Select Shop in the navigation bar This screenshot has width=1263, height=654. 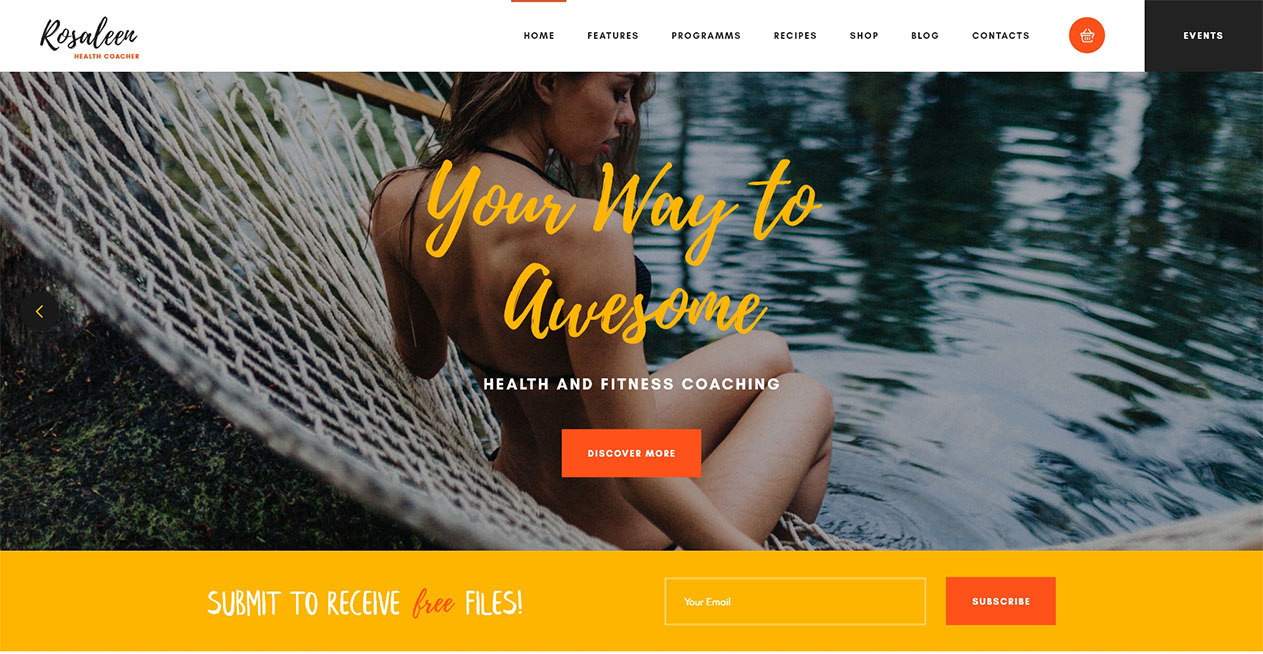[x=864, y=36]
